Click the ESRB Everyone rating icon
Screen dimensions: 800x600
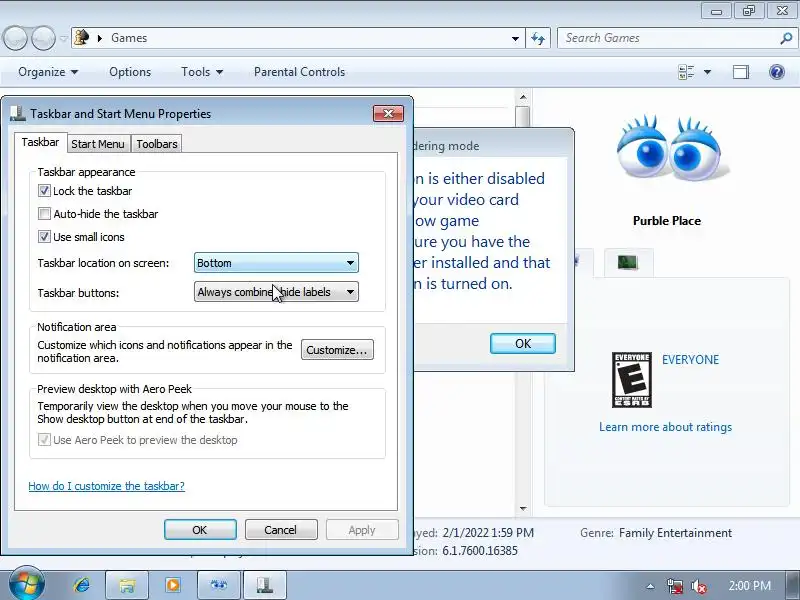click(632, 380)
